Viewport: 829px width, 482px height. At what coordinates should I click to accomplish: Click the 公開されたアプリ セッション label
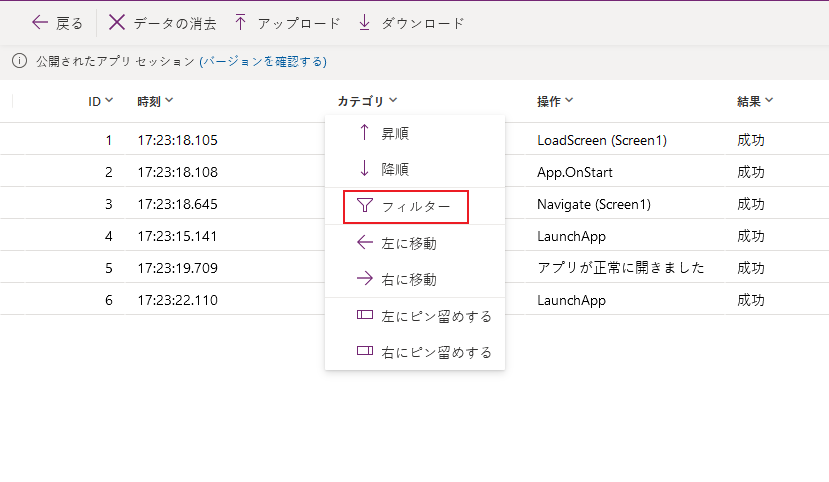click(x=115, y=61)
